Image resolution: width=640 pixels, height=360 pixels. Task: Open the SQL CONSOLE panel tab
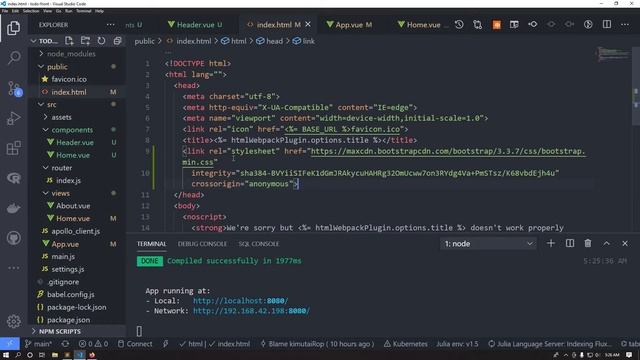(x=259, y=244)
